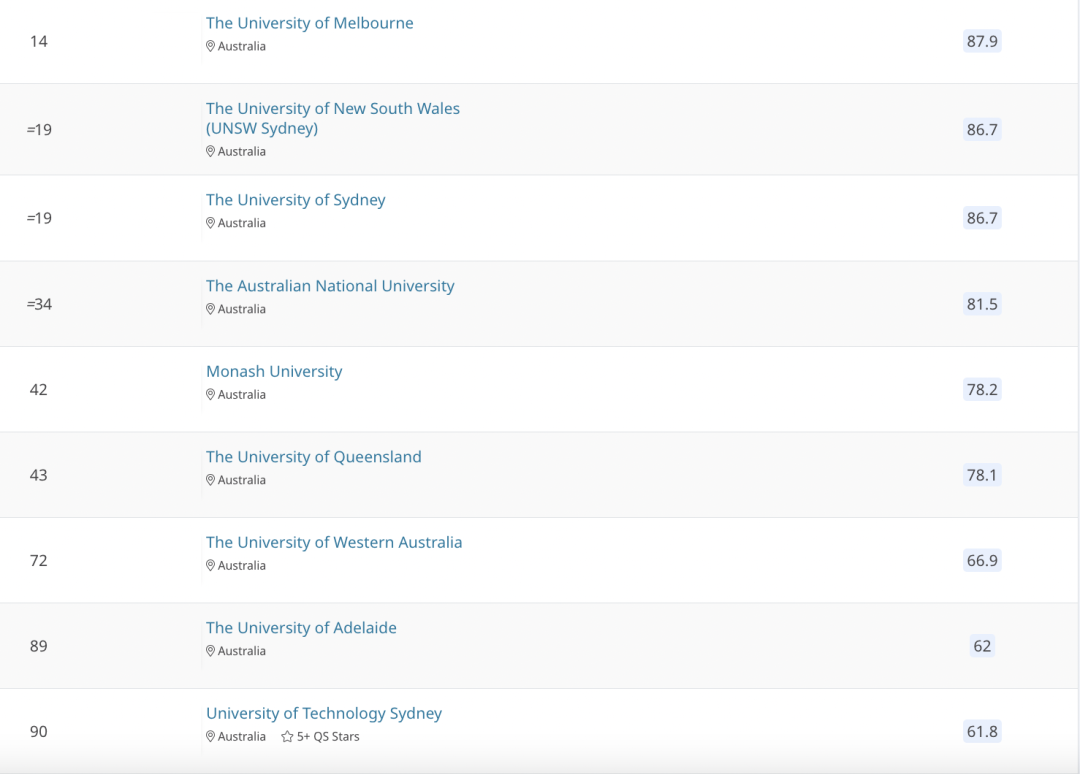Open Monash University link

click(274, 372)
